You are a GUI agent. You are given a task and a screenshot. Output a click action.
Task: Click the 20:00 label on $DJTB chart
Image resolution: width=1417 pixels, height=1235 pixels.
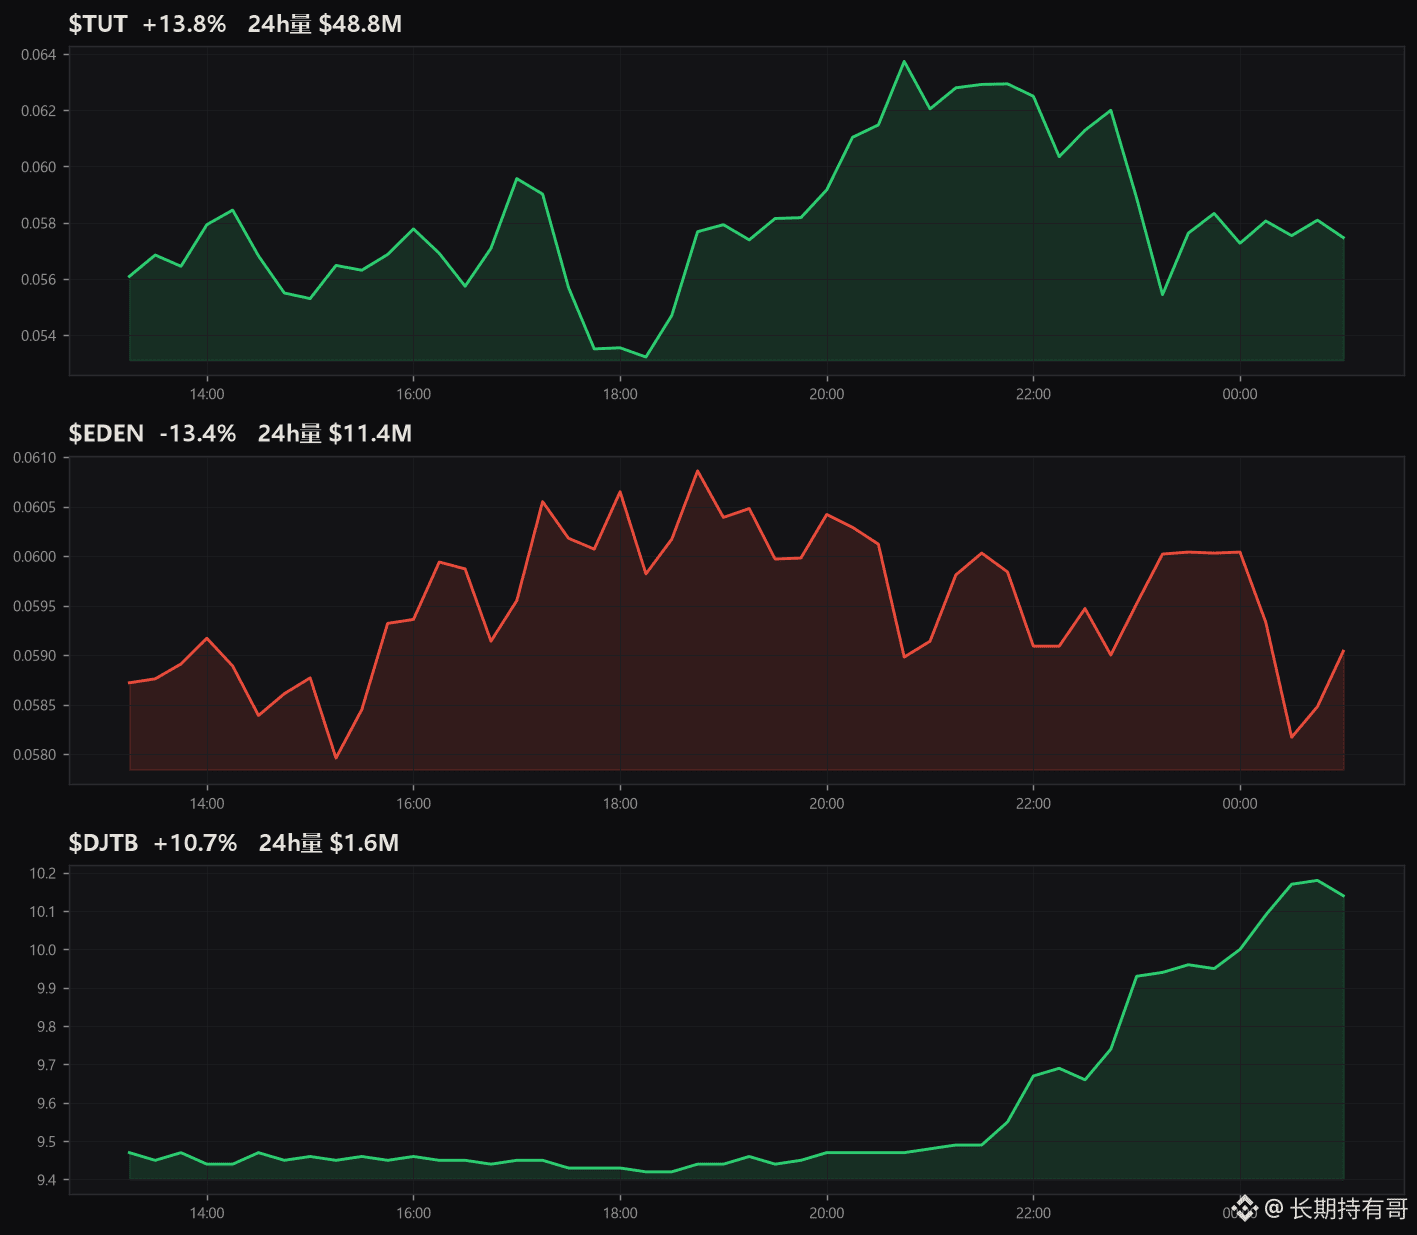pyautogui.click(x=827, y=1213)
